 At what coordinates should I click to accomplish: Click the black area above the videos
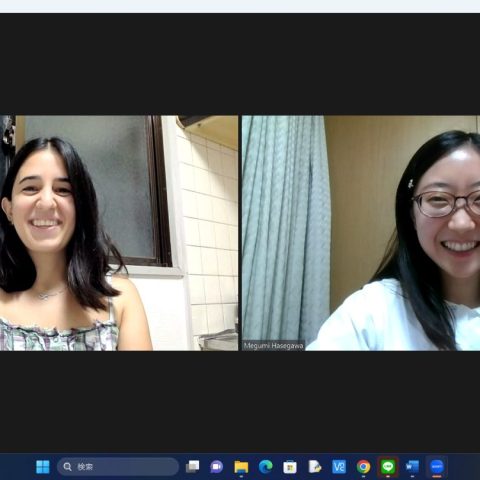point(240,64)
